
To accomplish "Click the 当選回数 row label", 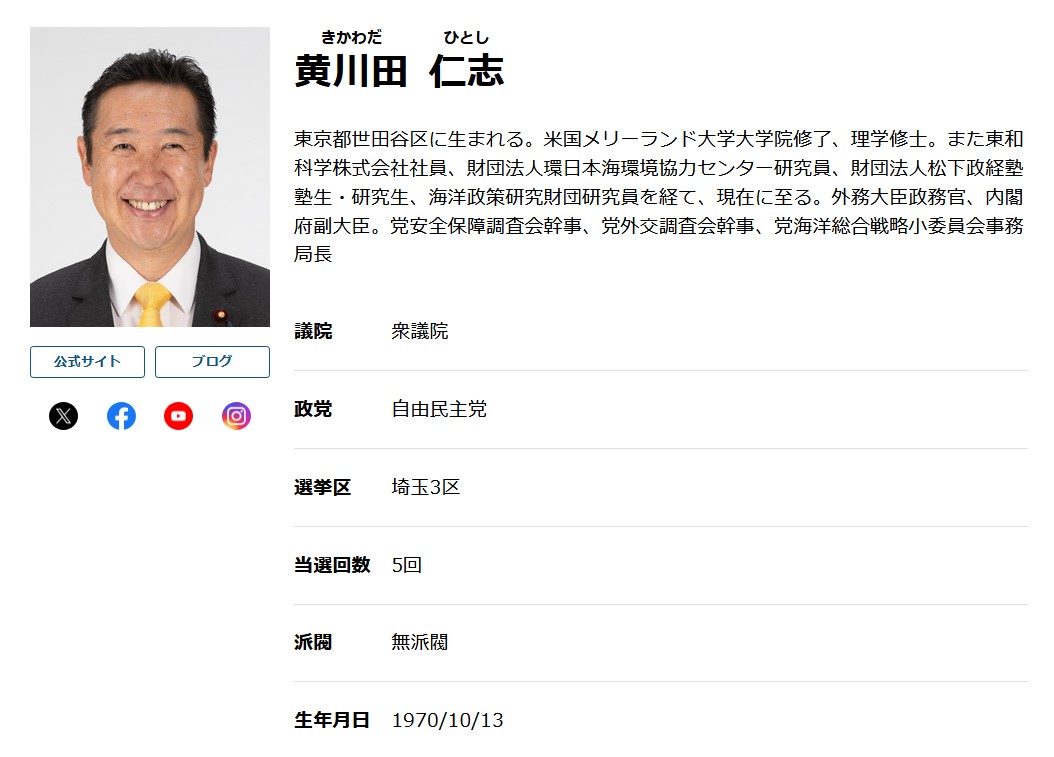I will tap(332, 565).
